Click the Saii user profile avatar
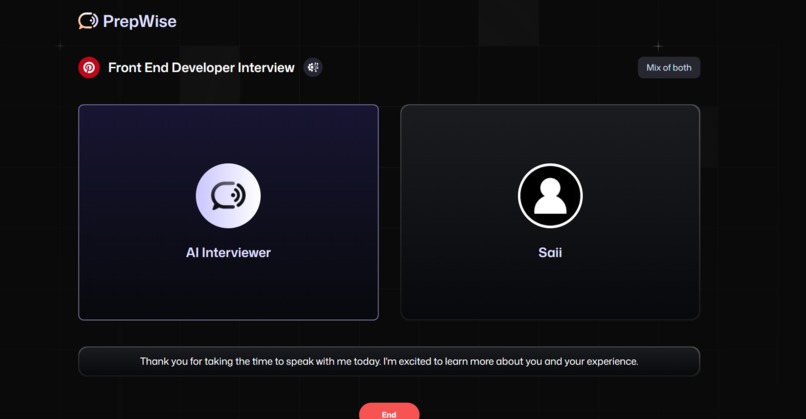This screenshot has height=419, width=806. point(550,195)
